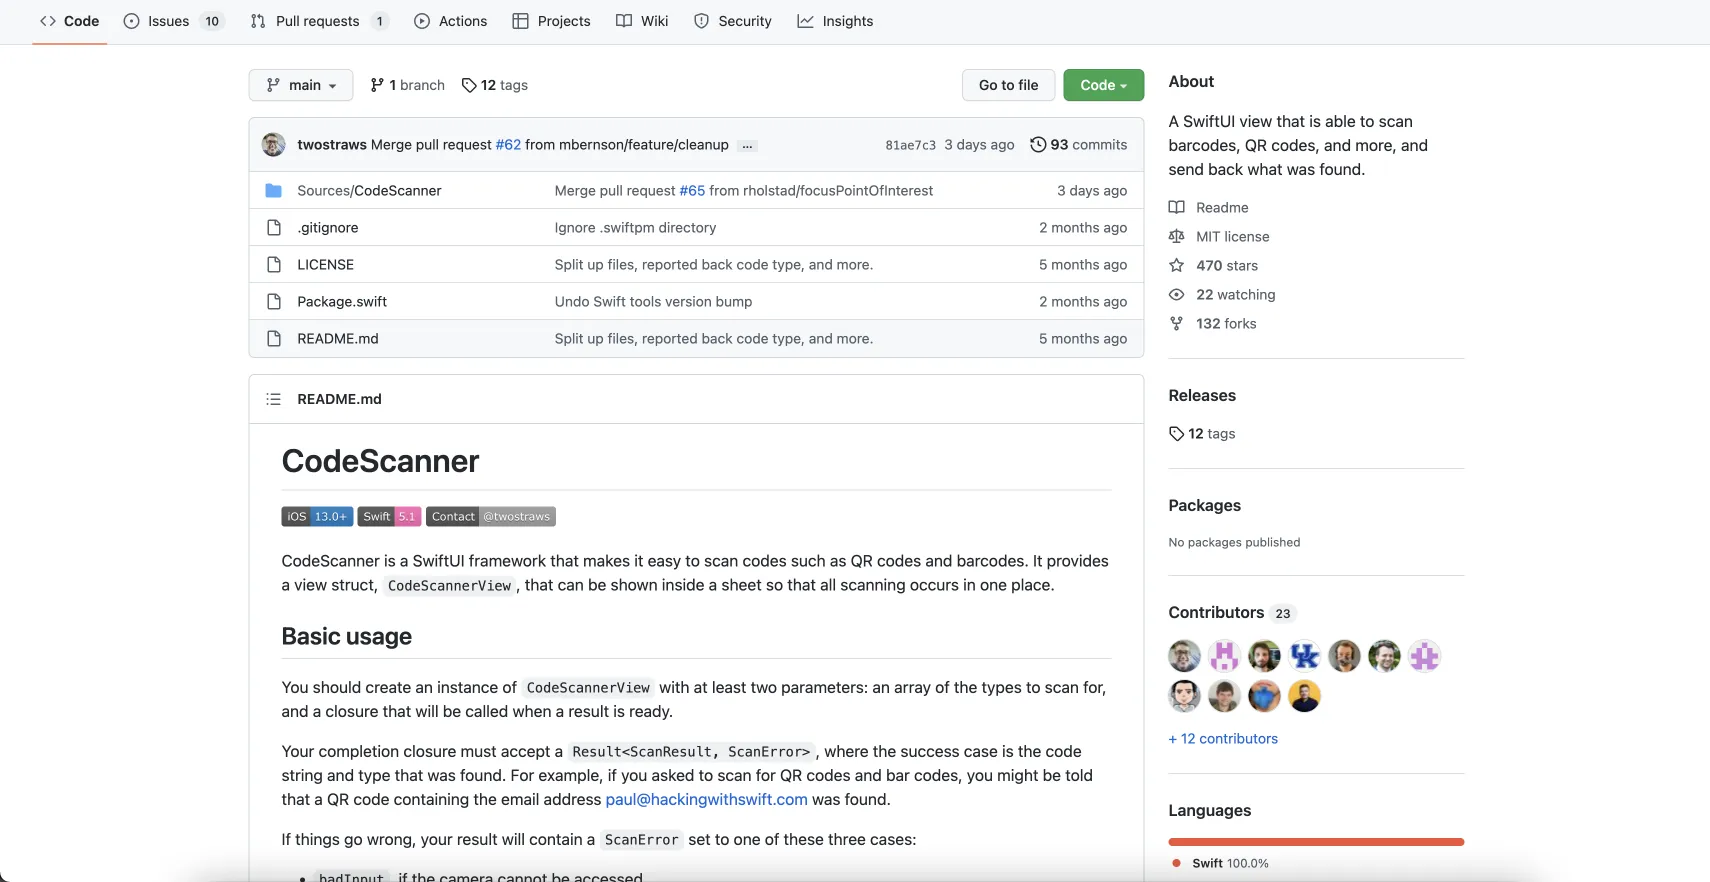Image resolution: width=1710 pixels, height=882 pixels.
Task: Open the + 12 contributors link
Action: [1223, 738]
